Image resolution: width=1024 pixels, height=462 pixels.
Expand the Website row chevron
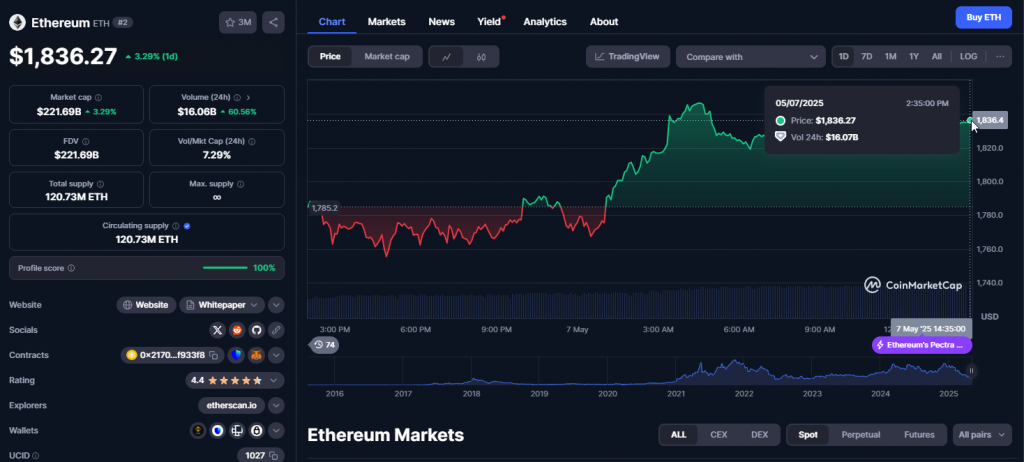(276, 305)
